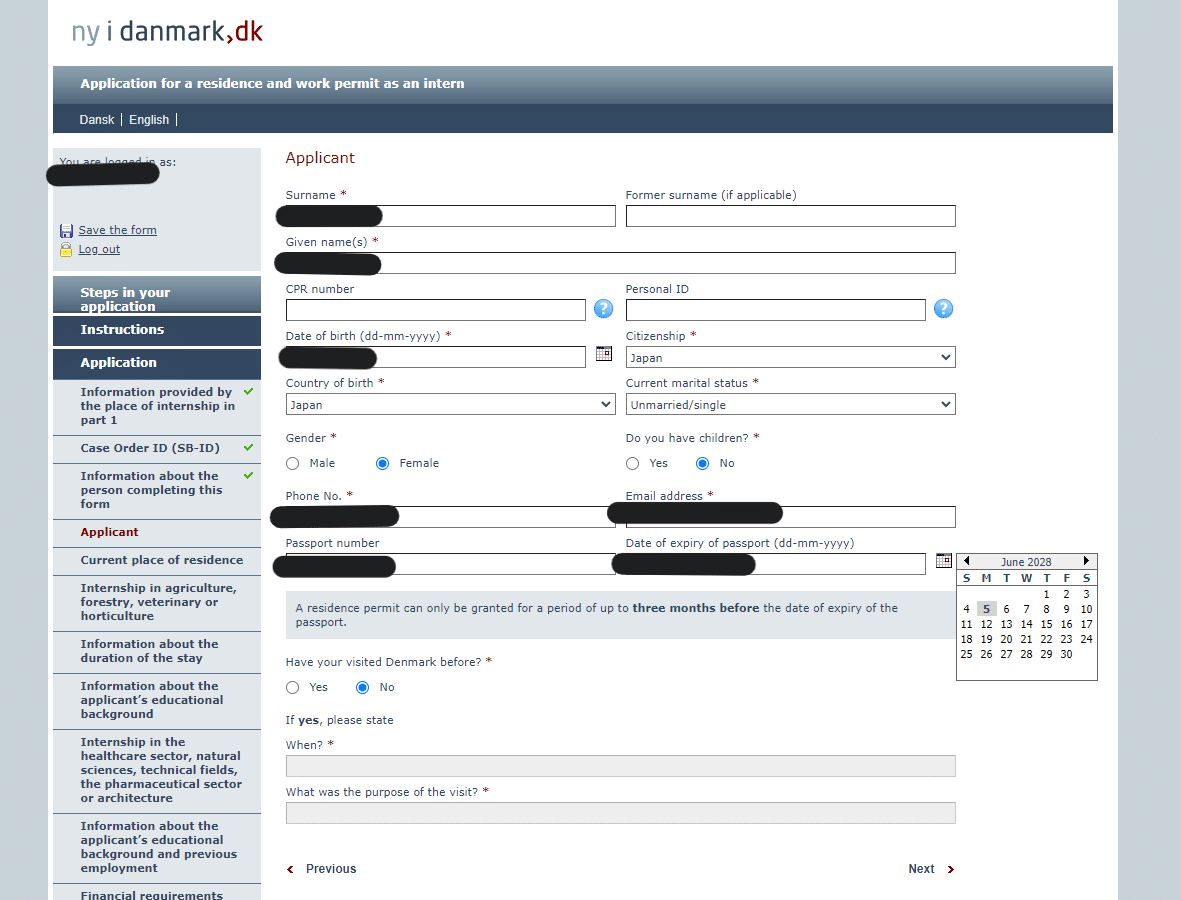Pick June 30 in the calendar
This screenshot has width=1181, height=900.
[1067, 654]
